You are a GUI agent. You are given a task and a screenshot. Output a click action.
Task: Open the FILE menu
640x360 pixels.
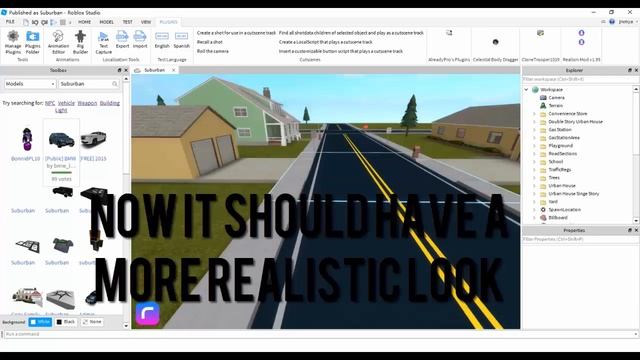[10, 22]
